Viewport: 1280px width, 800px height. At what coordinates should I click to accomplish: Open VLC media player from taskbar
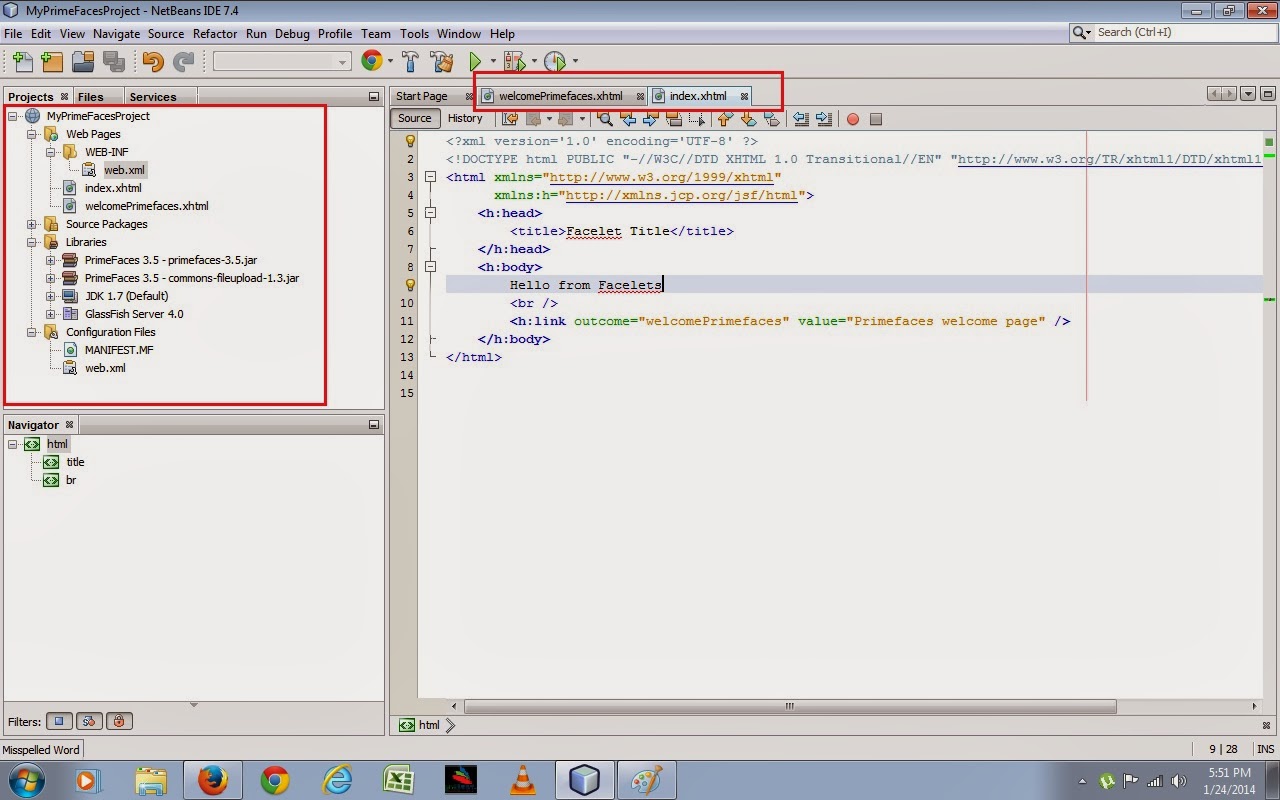point(523,780)
